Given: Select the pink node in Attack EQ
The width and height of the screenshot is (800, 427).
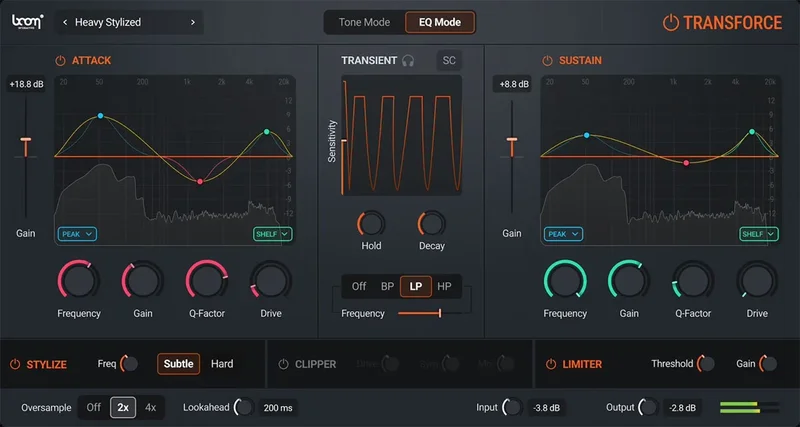Looking at the screenshot, I should tap(200, 182).
